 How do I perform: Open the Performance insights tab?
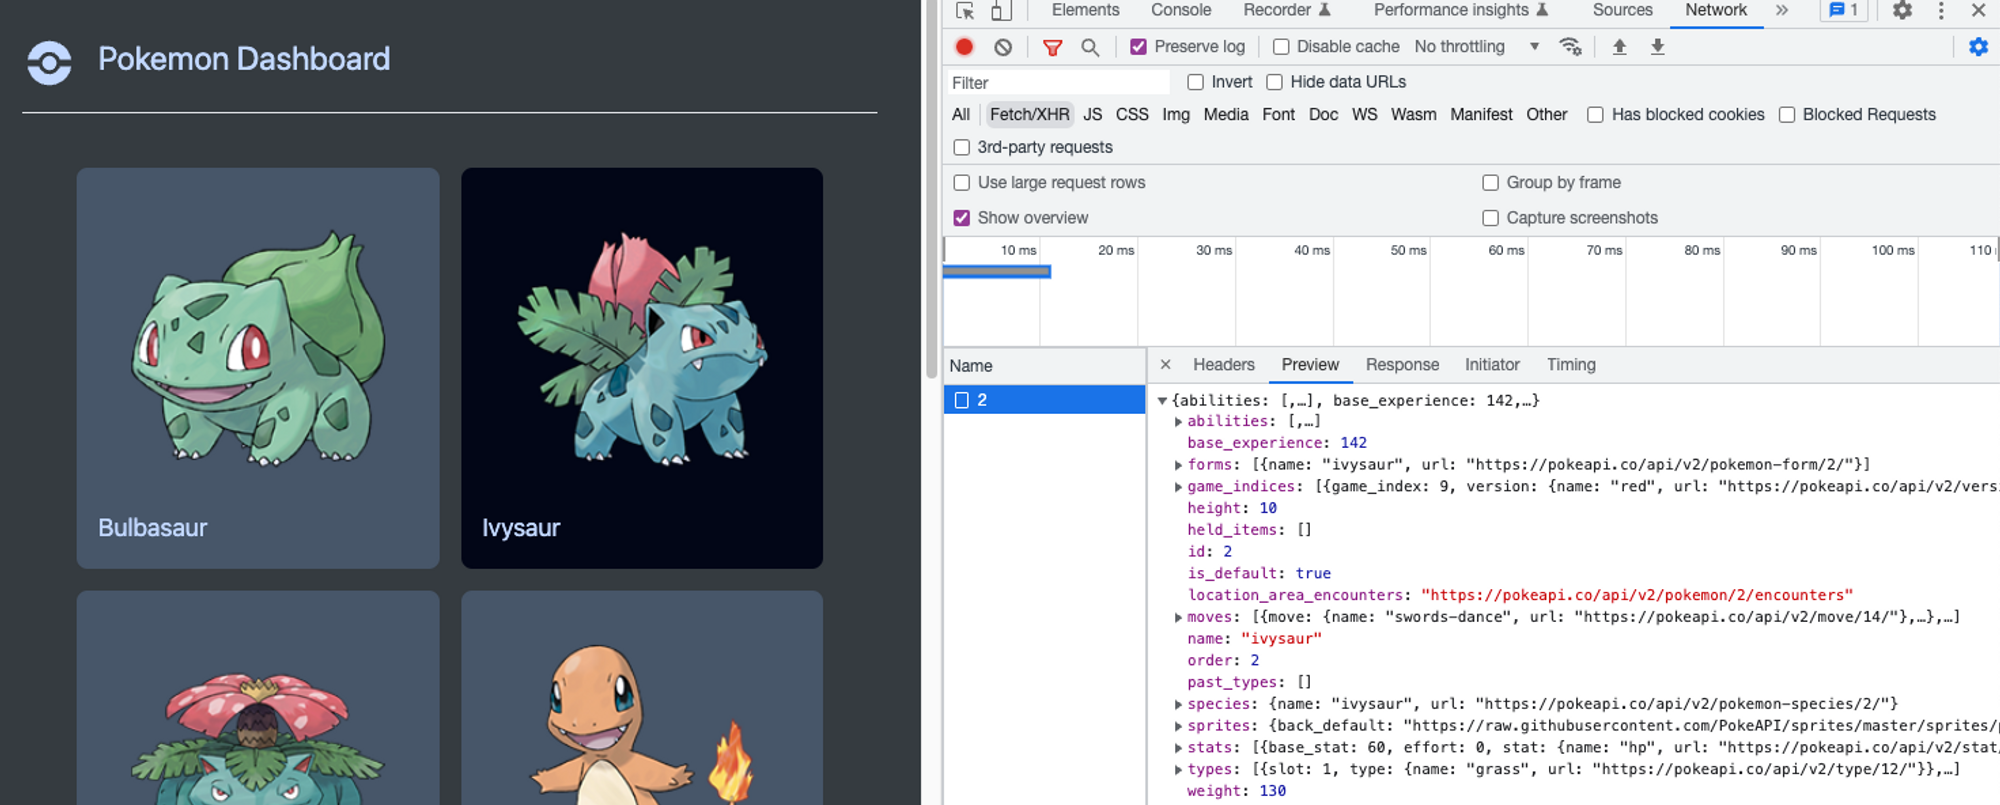click(x=1460, y=10)
